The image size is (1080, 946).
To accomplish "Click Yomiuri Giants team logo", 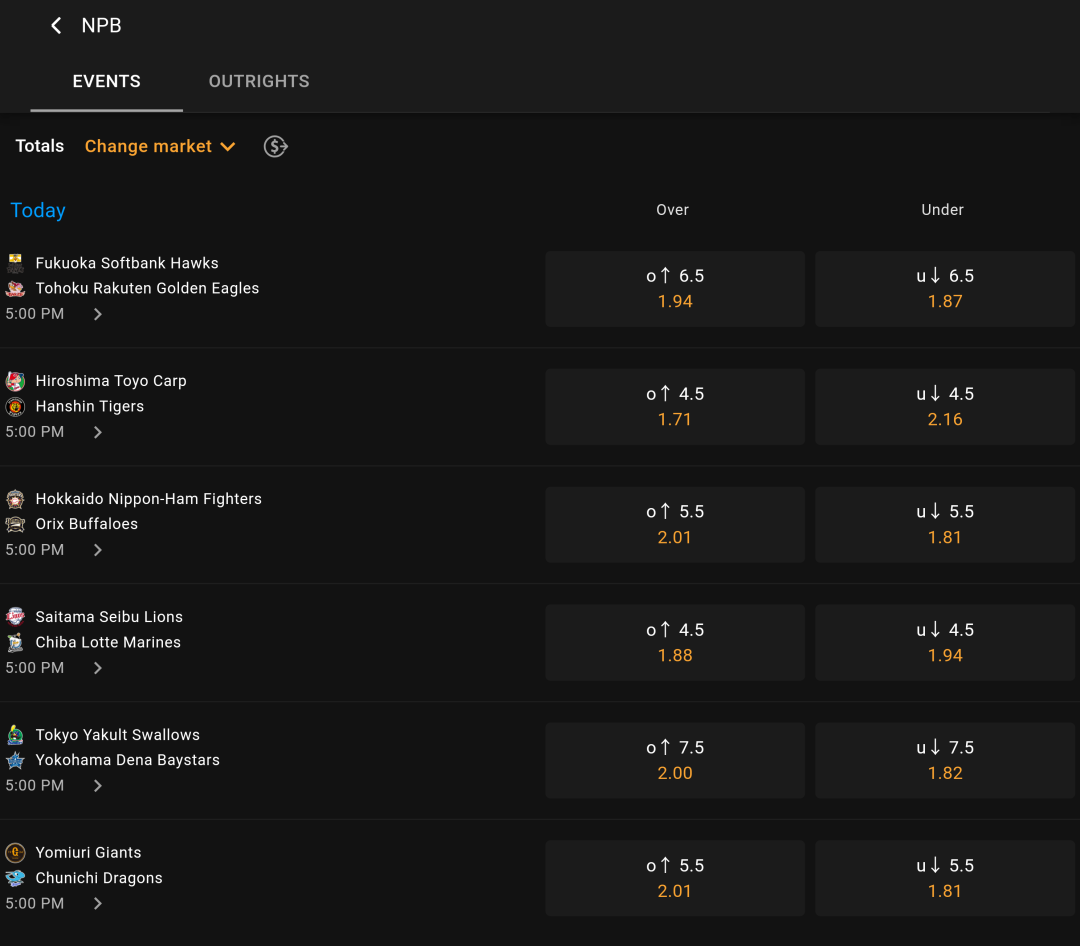I will tap(15, 853).
